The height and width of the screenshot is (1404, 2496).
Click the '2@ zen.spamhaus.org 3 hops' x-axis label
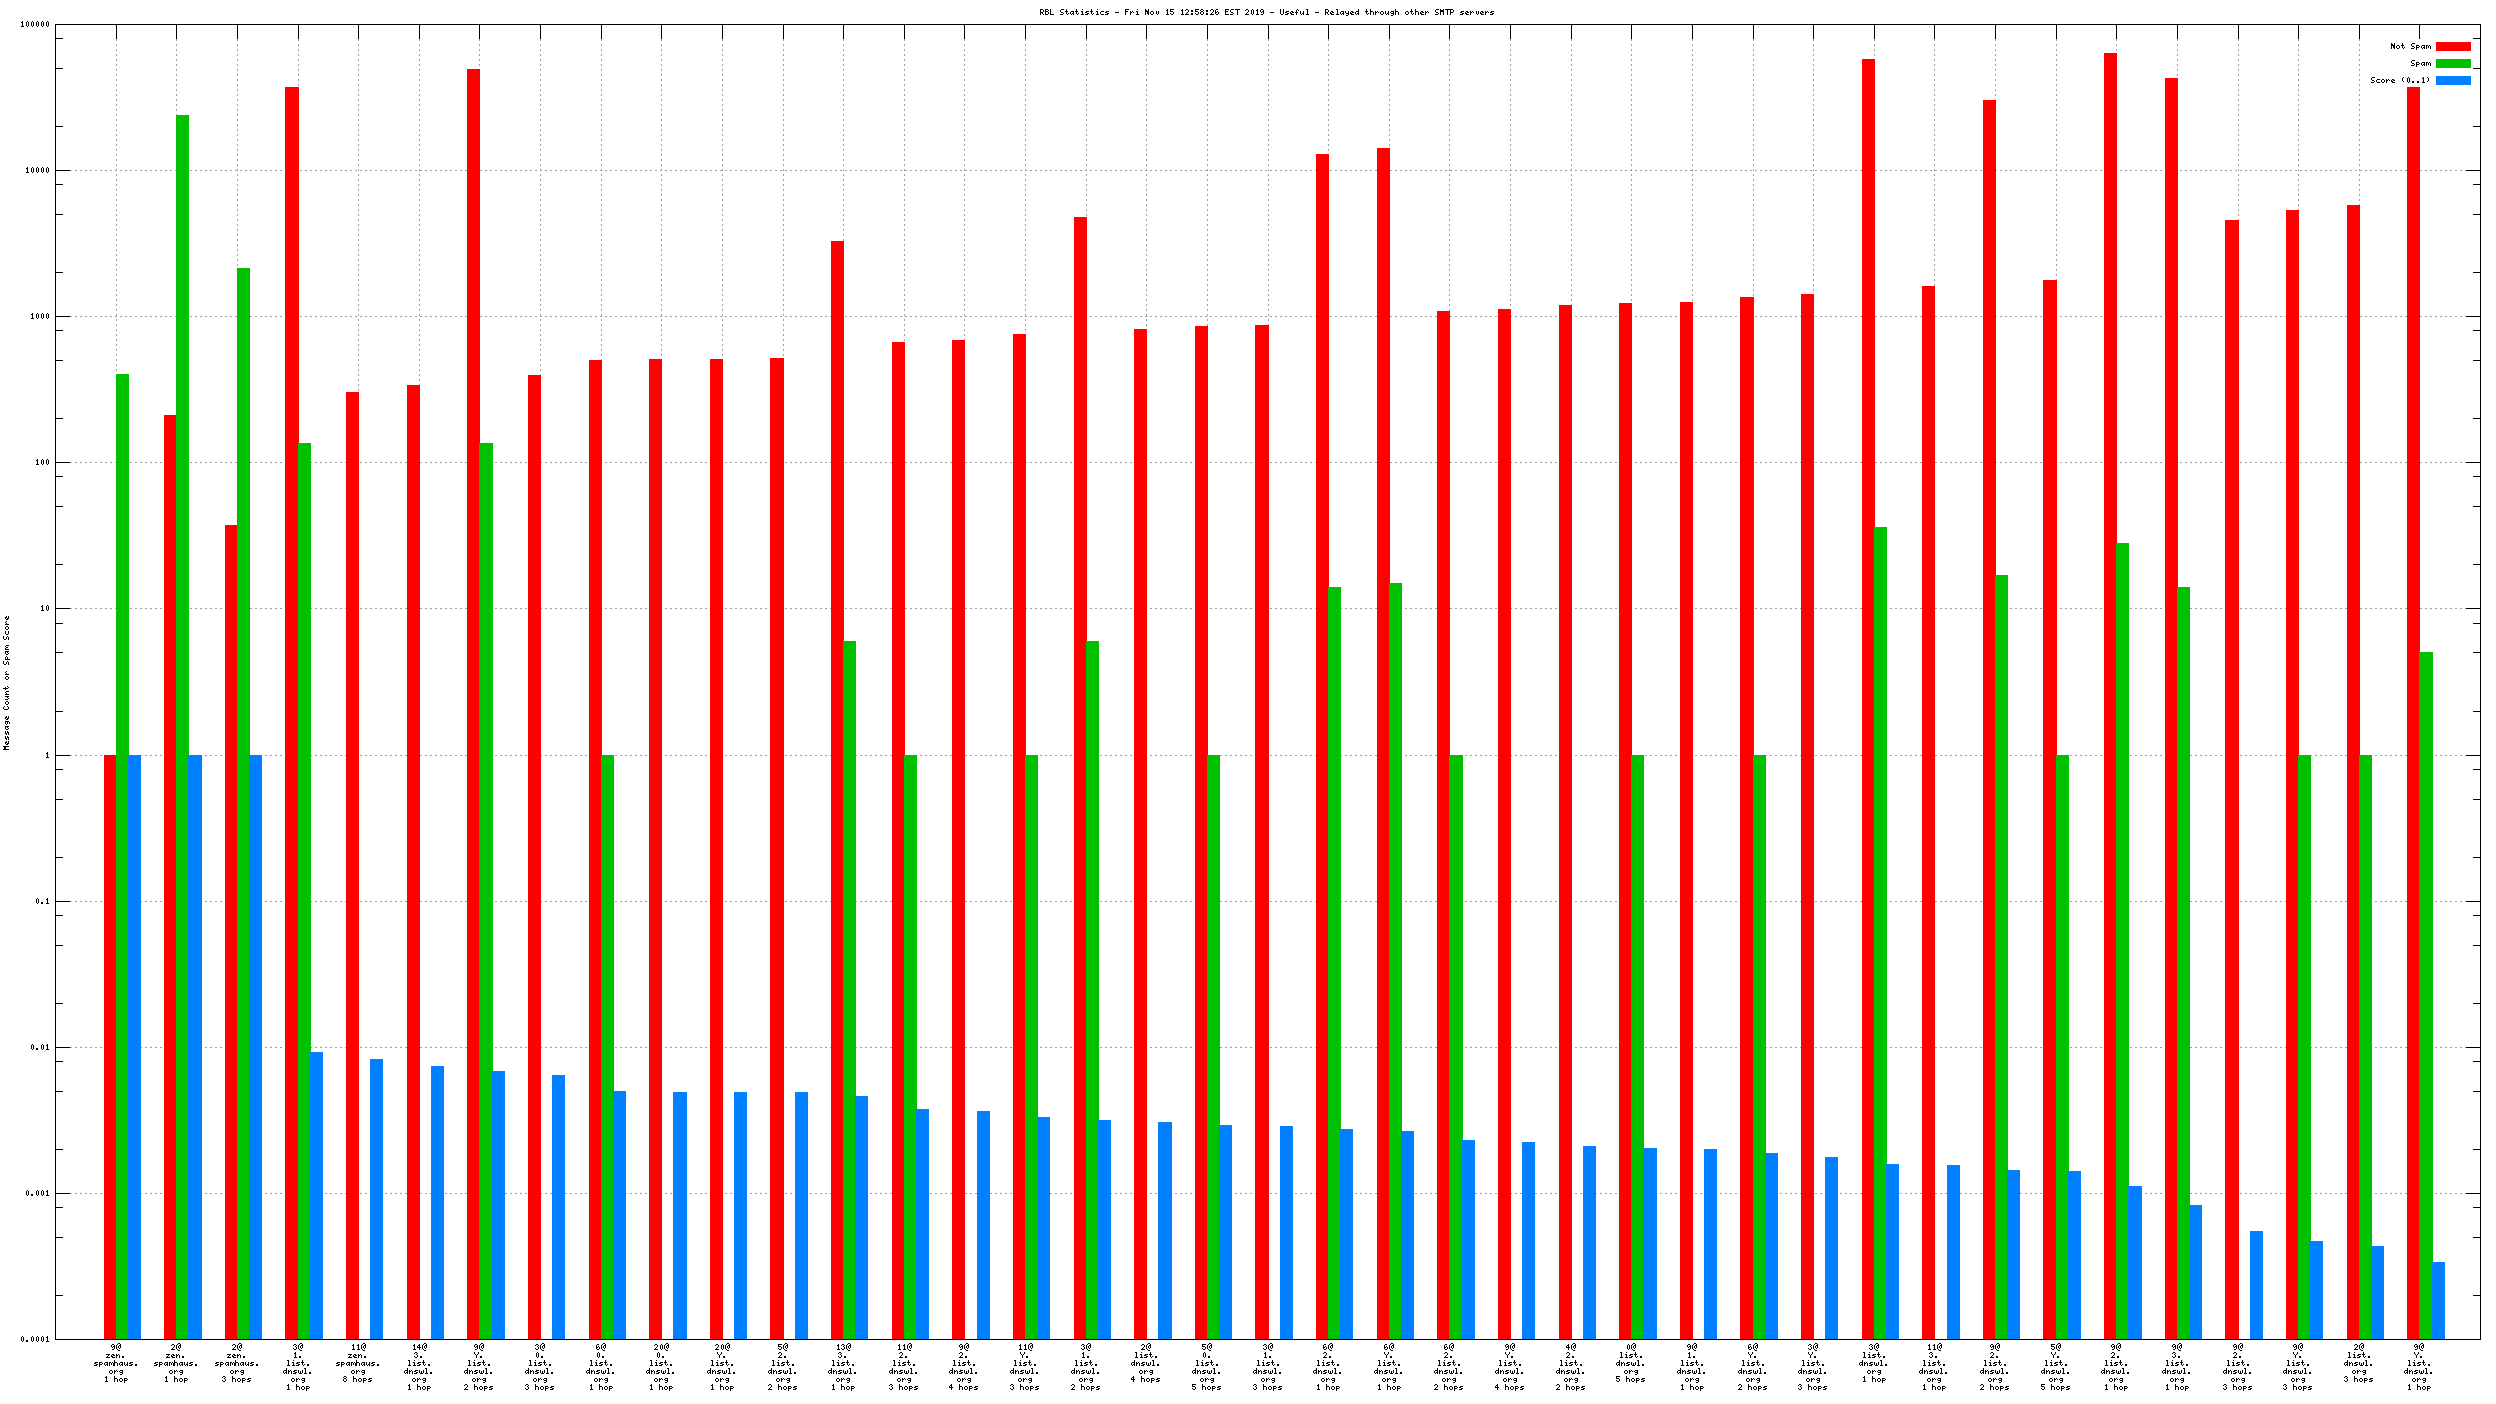click(237, 1363)
